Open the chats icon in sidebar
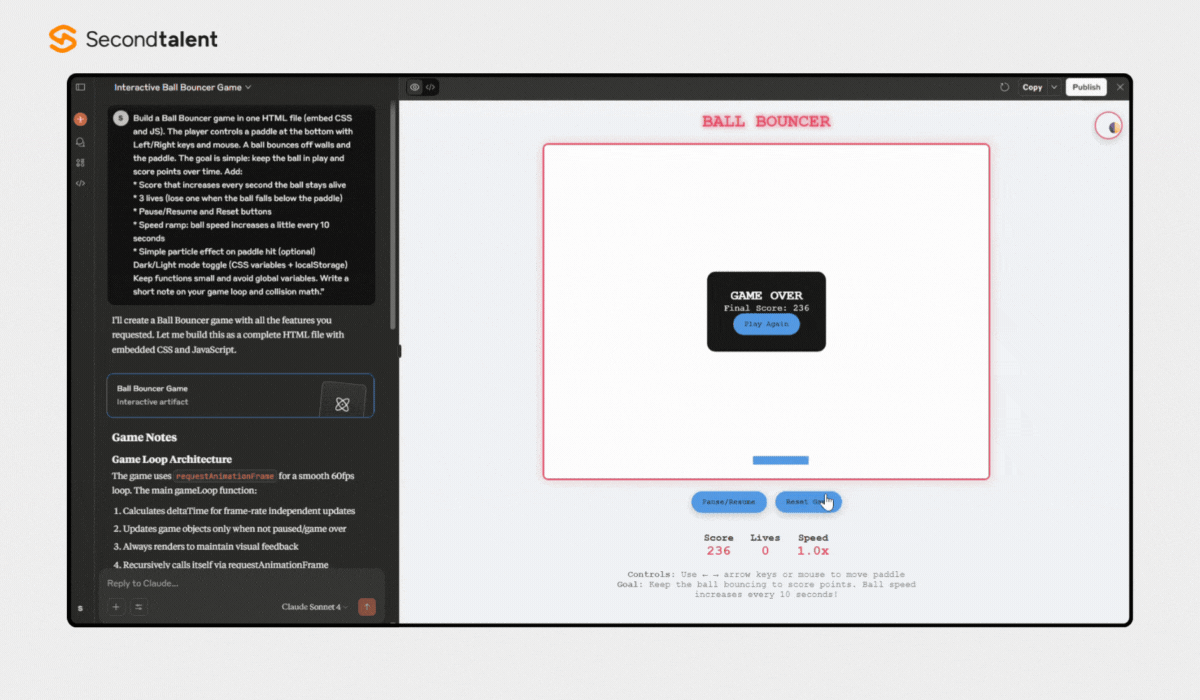 point(81,142)
